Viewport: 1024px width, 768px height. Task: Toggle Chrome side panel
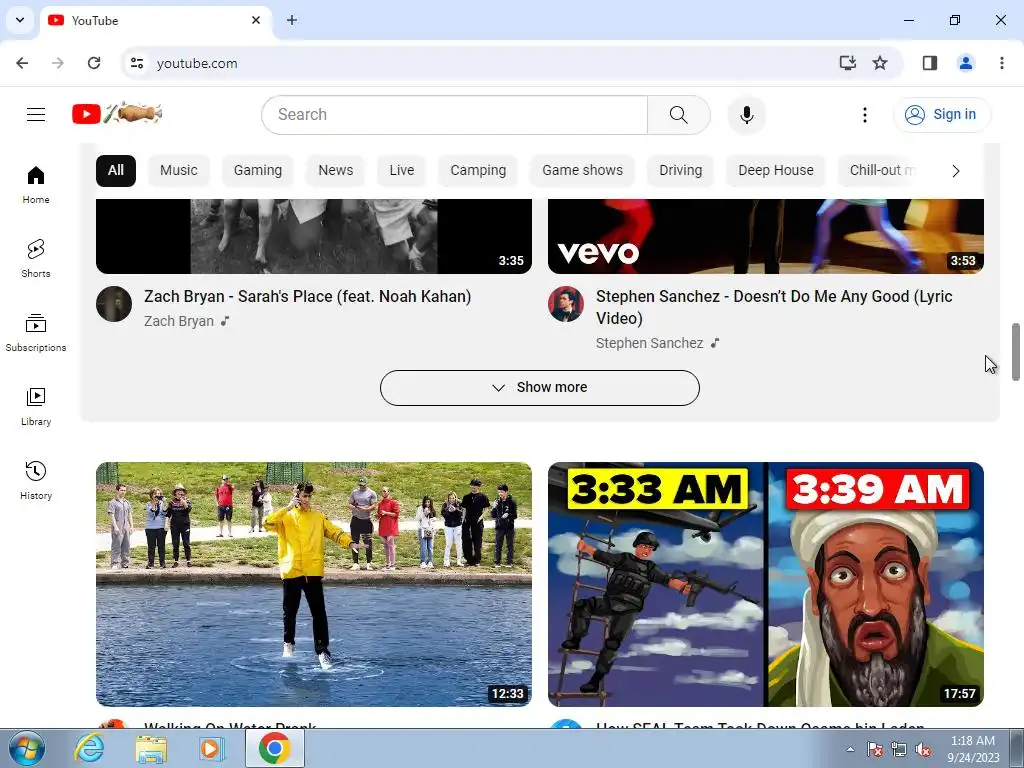click(x=930, y=63)
